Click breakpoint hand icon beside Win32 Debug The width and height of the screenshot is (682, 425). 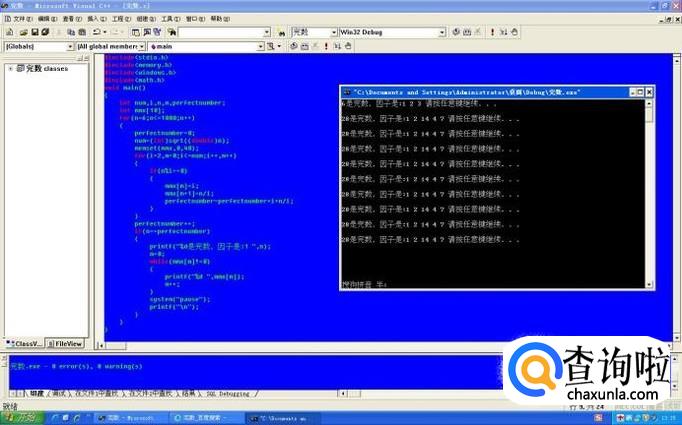pyautogui.click(x=514, y=32)
